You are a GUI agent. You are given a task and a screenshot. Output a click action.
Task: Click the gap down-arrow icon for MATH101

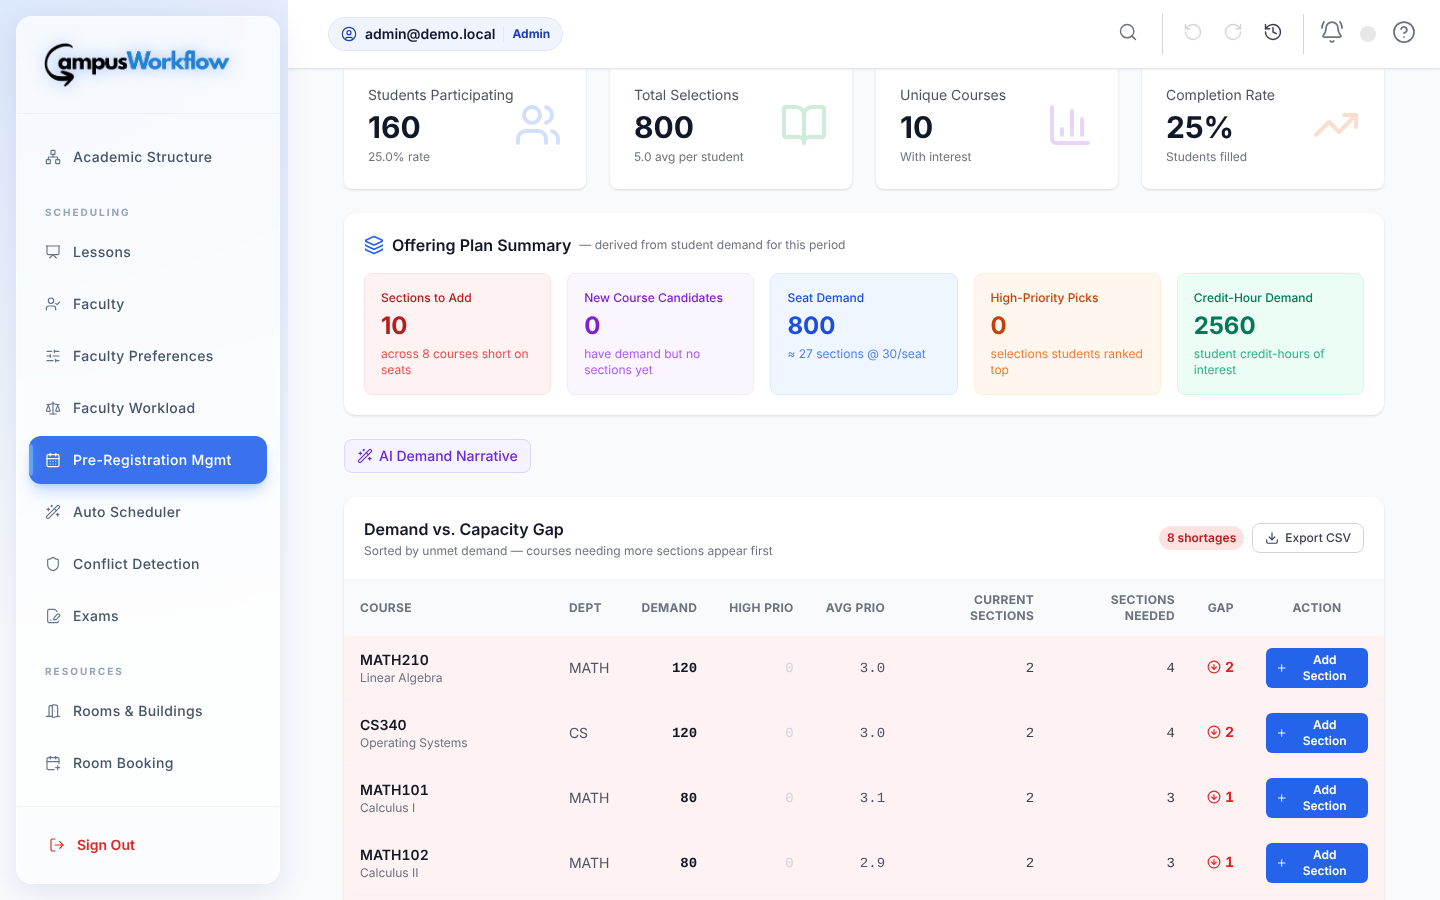(x=1214, y=797)
